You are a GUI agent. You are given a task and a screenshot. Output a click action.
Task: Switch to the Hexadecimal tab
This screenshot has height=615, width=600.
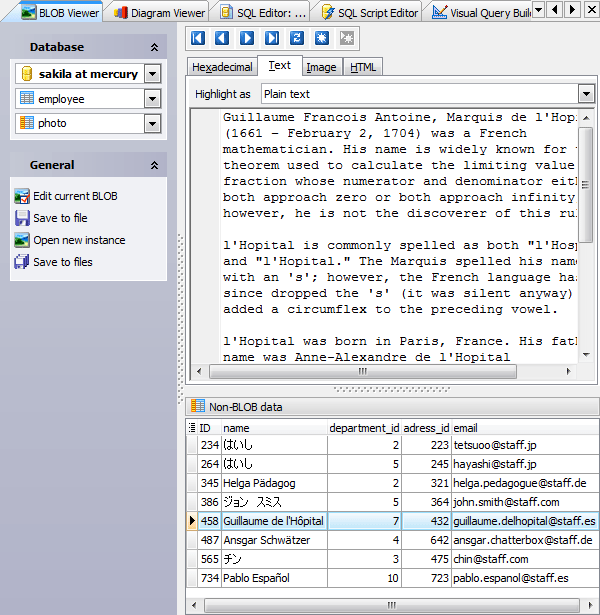[222, 67]
